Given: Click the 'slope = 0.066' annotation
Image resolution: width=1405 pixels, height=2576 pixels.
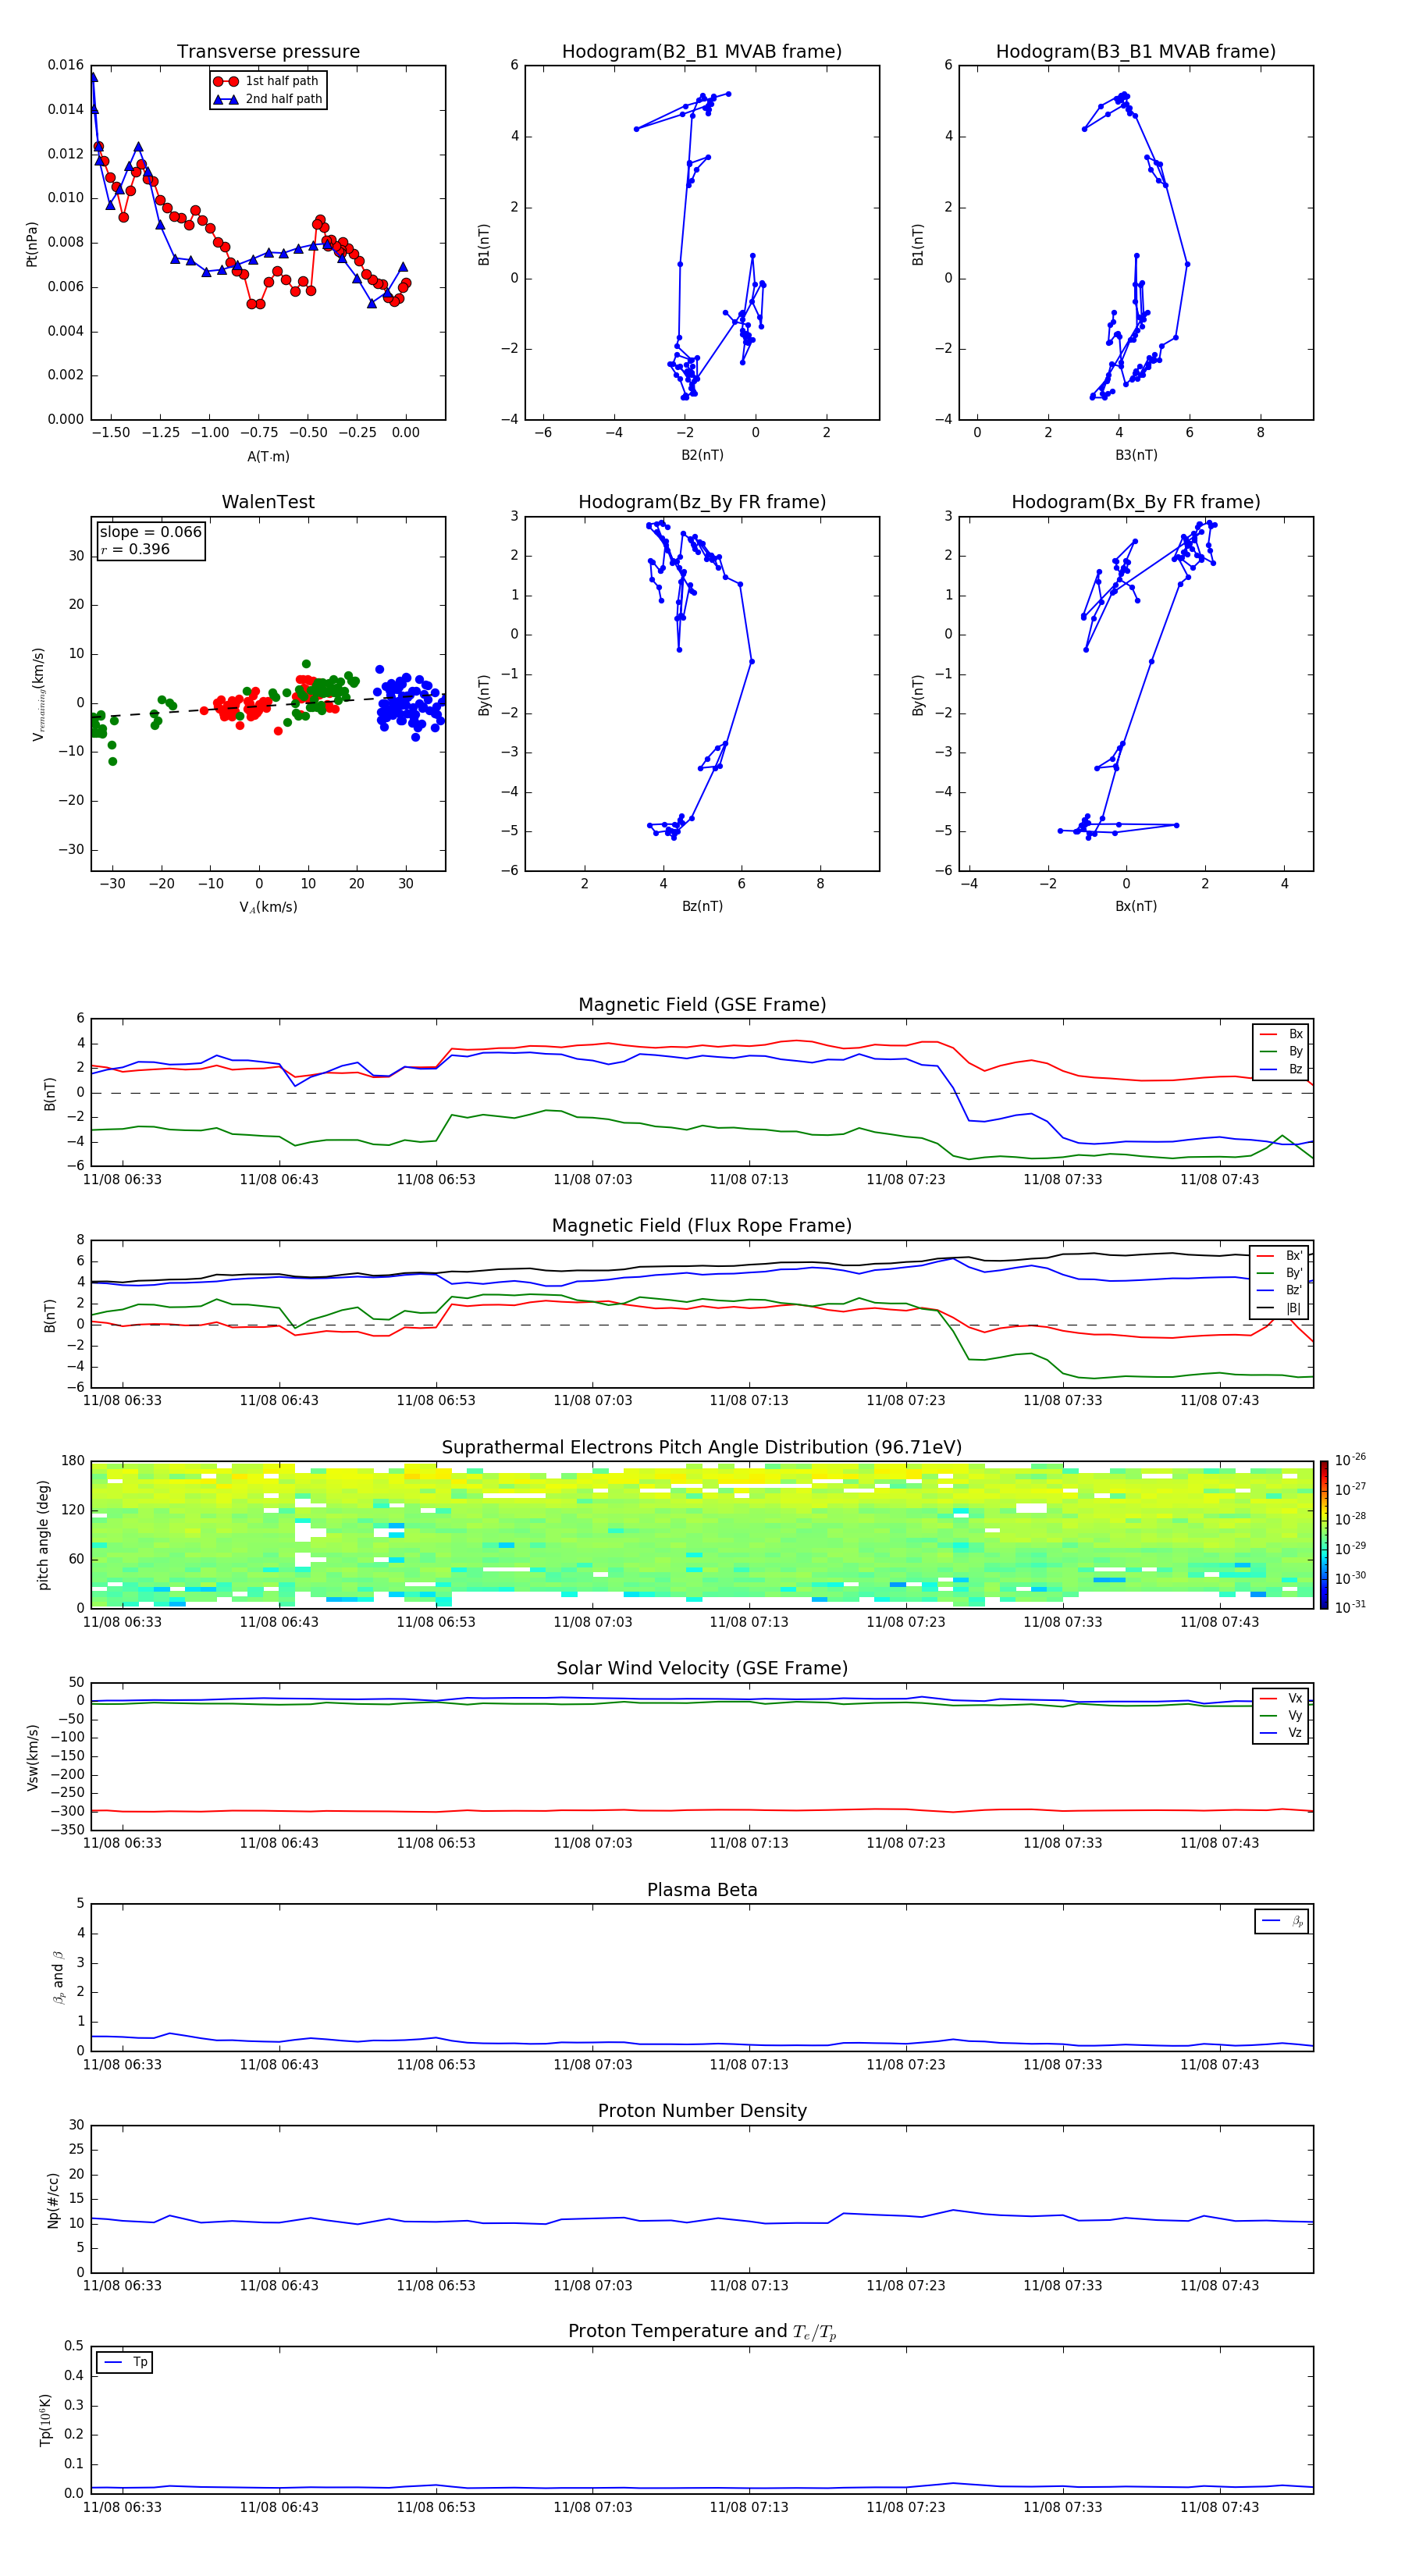Looking at the screenshot, I should pos(151,532).
